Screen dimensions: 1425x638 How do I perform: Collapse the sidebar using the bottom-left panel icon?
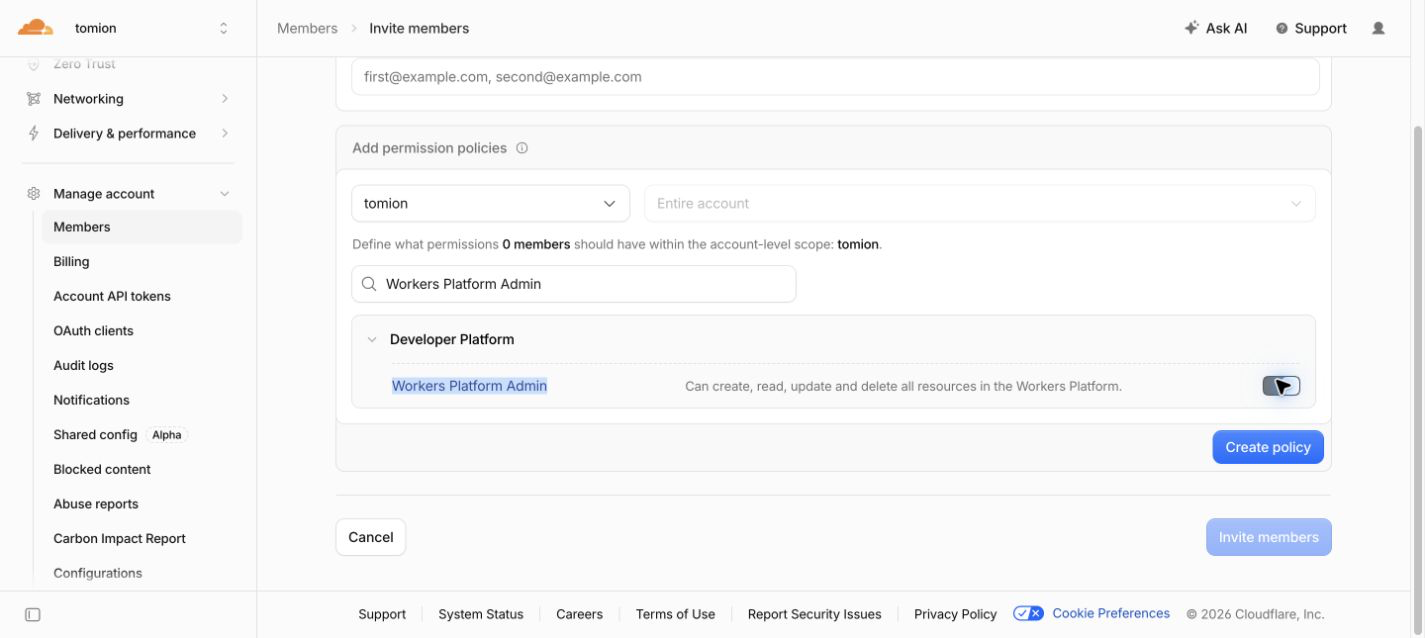tap(32, 614)
